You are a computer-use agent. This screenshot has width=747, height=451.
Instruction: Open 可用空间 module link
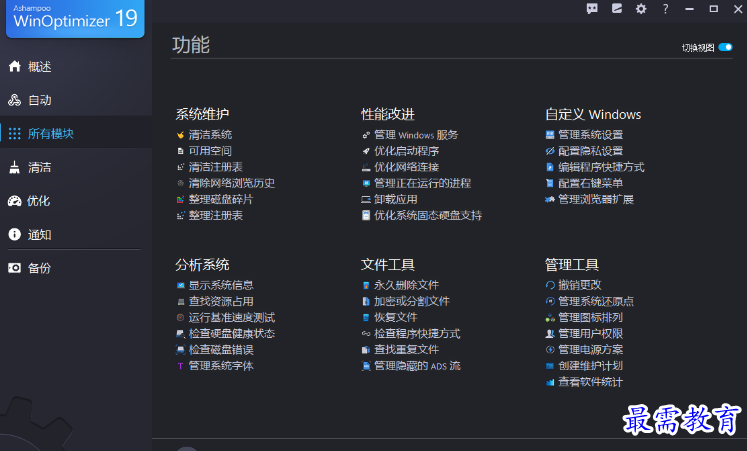point(210,151)
